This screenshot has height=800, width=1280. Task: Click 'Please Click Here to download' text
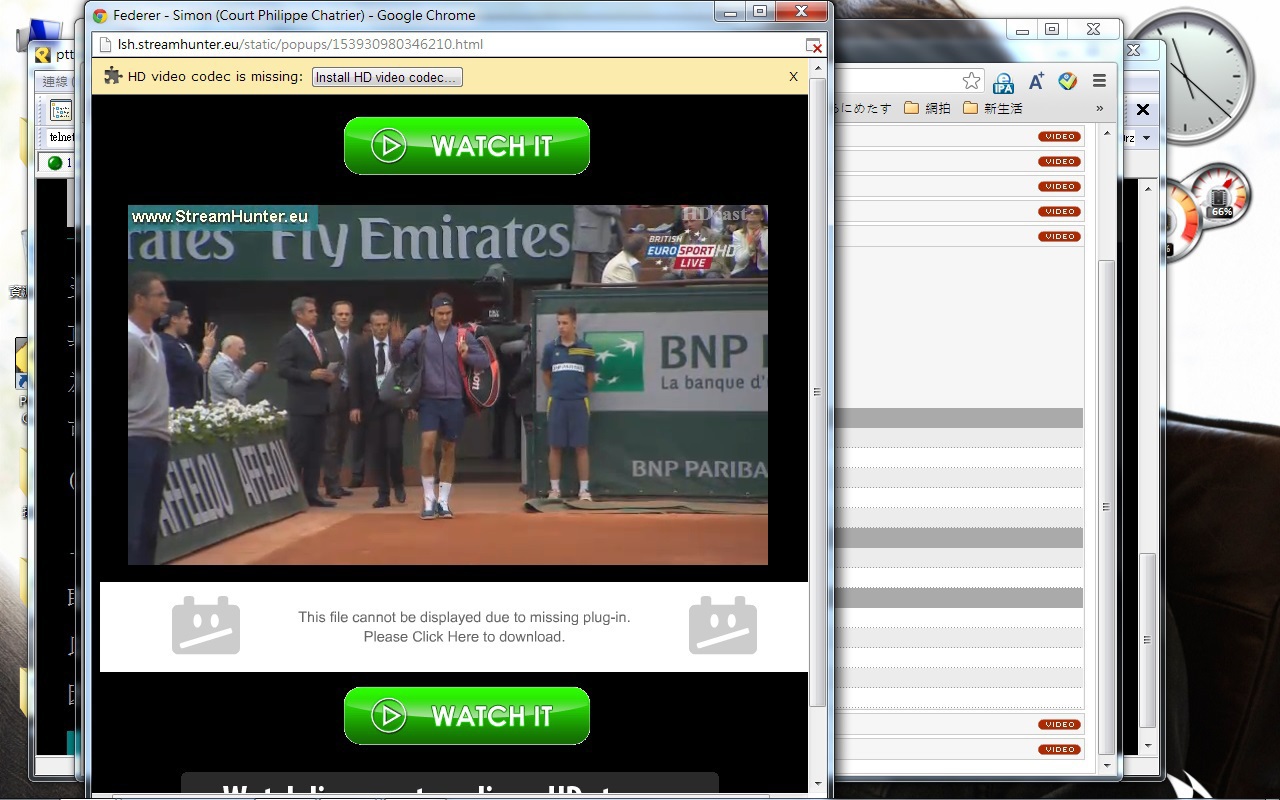(464, 636)
